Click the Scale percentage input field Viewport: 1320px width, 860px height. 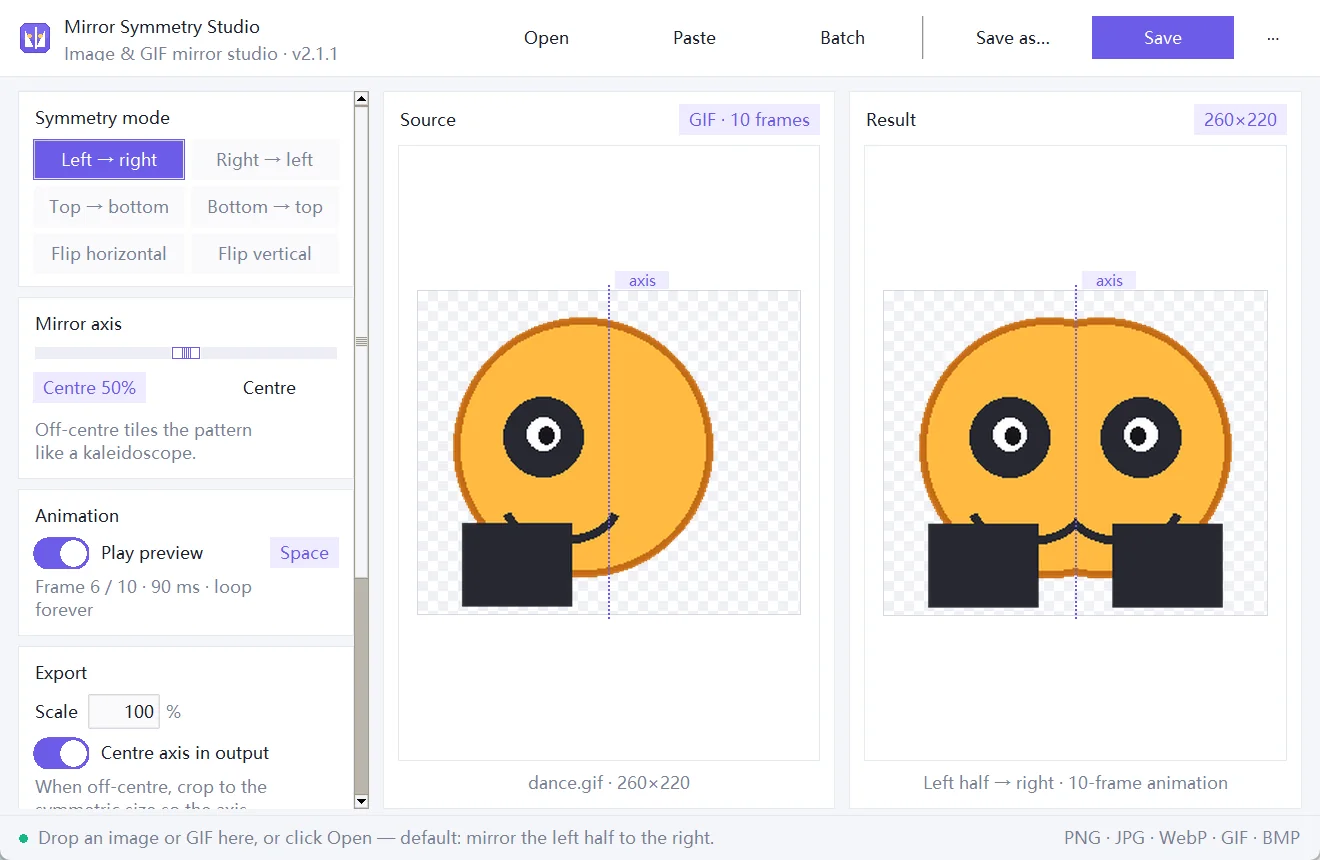point(124,712)
